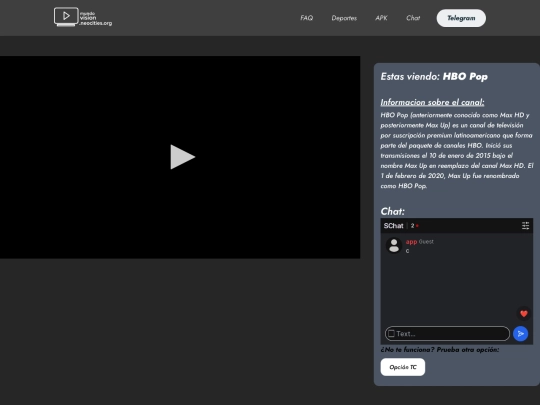Click the red heart reaction icon
540x405 pixels.
click(523, 314)
